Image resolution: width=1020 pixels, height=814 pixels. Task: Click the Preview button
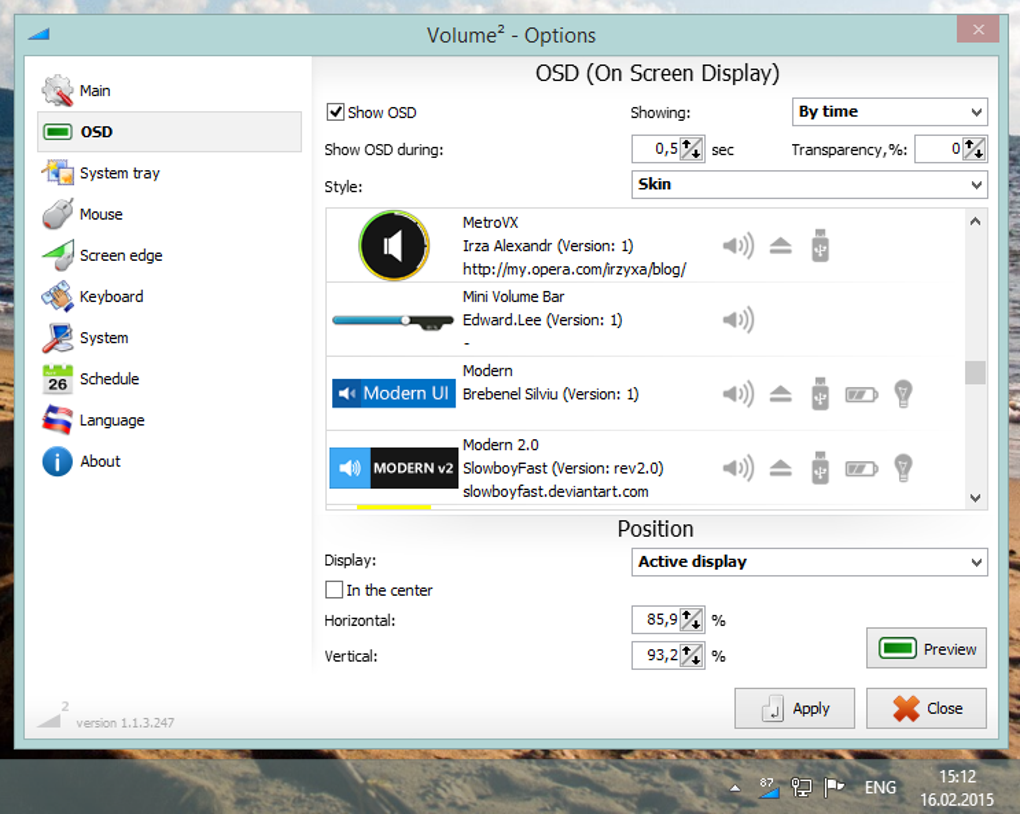point(926,648)
